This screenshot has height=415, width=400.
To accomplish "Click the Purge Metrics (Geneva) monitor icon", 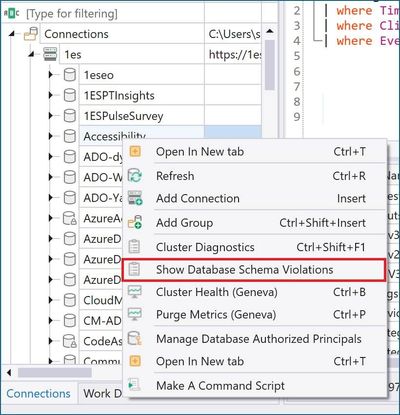I will 135,314.
